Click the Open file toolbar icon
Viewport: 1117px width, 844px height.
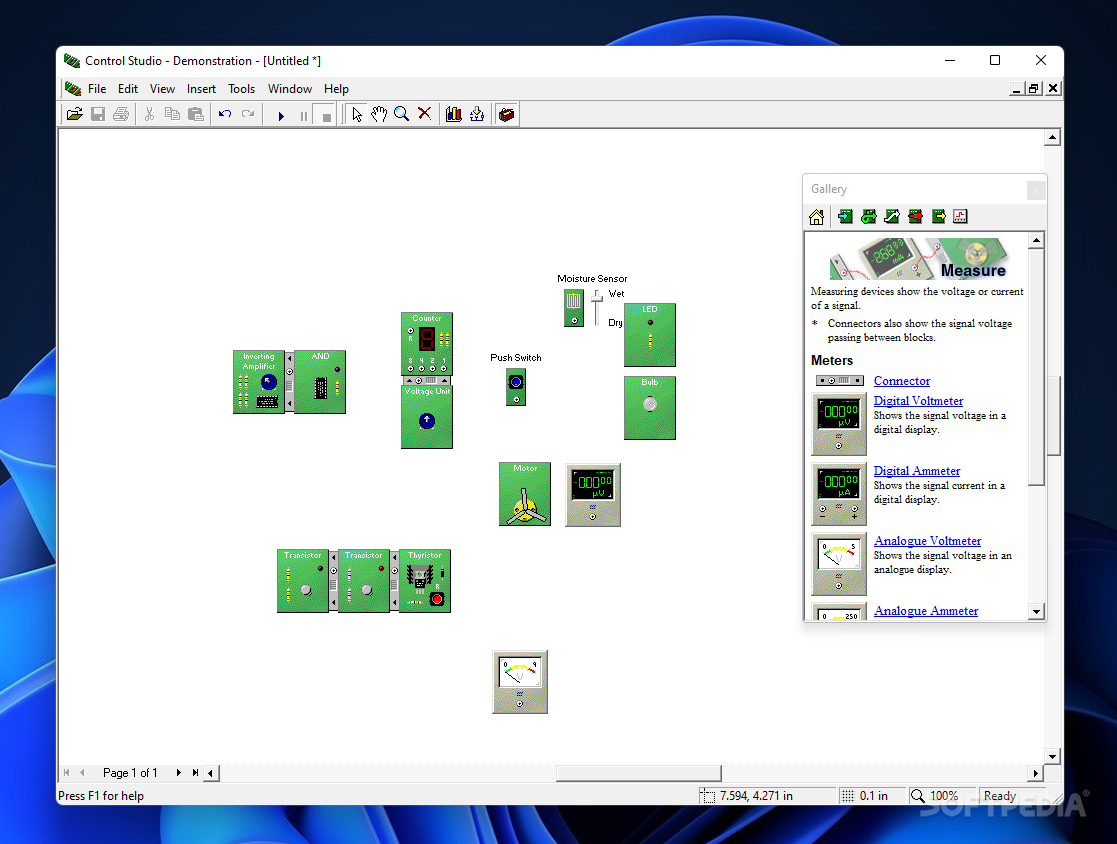(75, 114)
